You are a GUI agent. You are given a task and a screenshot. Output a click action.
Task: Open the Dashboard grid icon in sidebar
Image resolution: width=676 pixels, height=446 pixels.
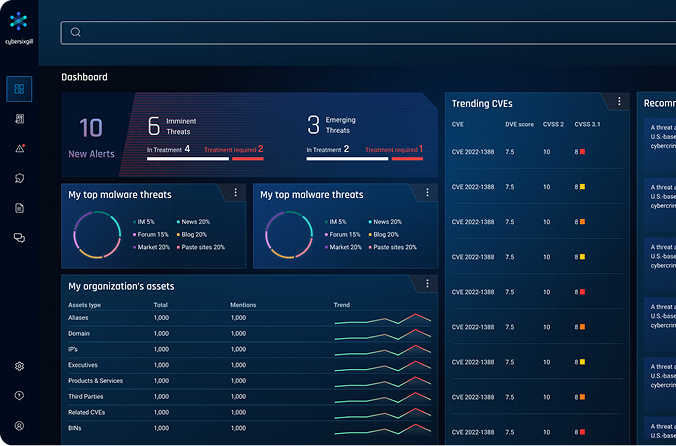[19, 89]
